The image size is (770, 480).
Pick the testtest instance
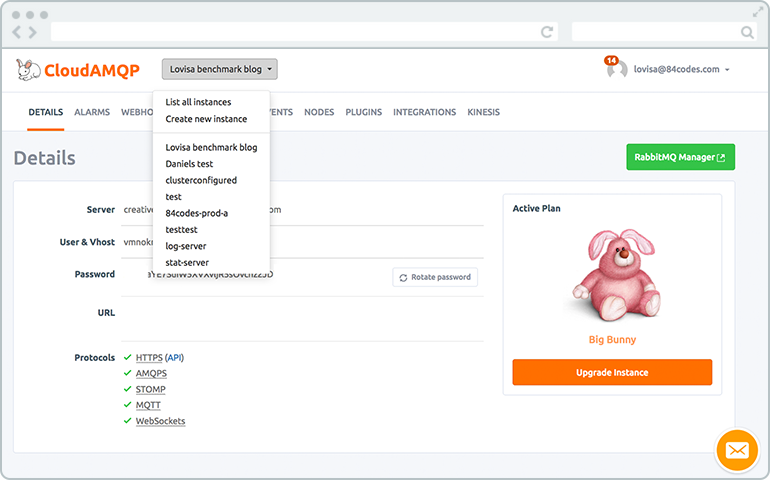click(x=181, y=229)
